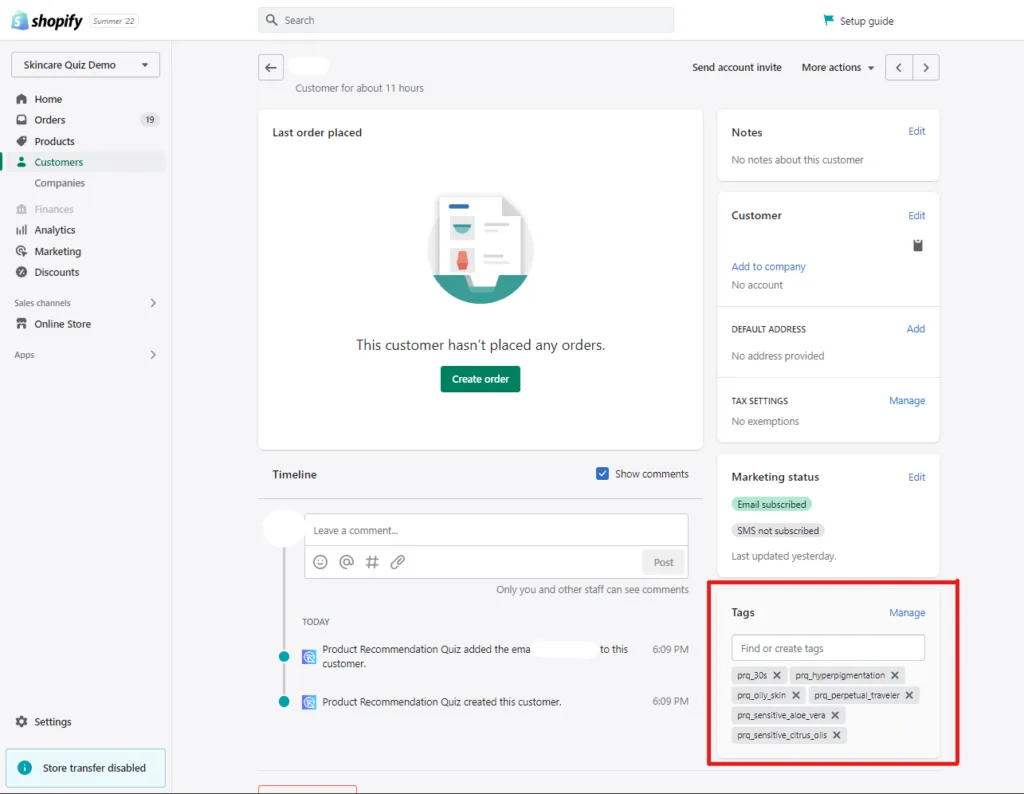Click the top Search field
Image resolution: width=1024 pixels, height=794 pixels.
coord(466,20)
